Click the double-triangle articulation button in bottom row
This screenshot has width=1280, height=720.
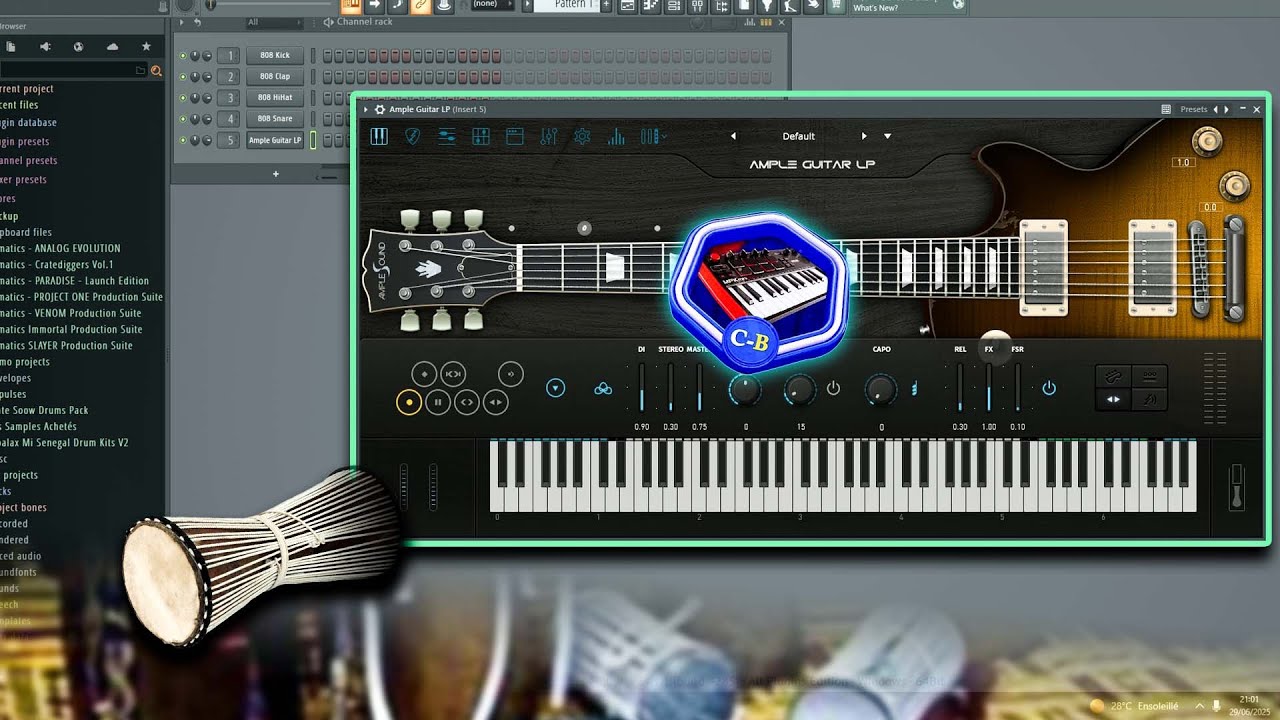click(x=495, y=402)
